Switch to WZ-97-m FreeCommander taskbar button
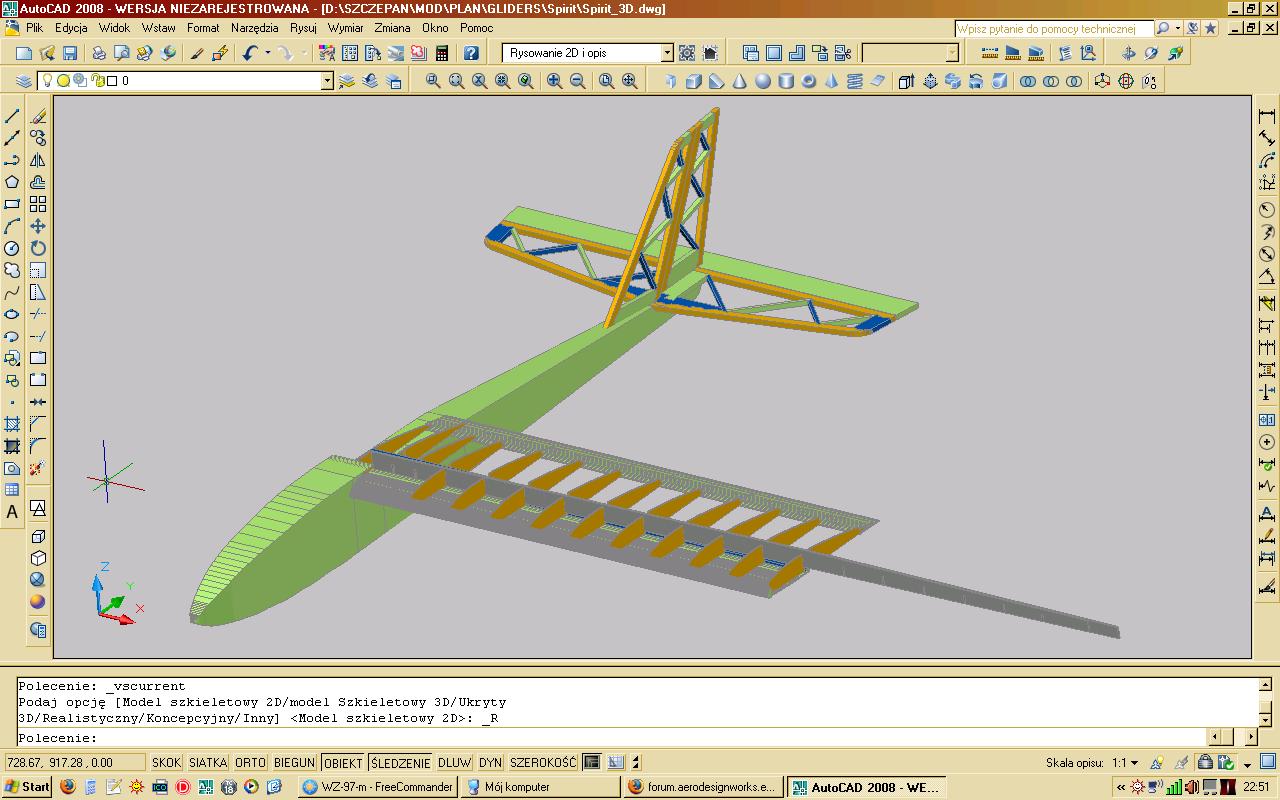The image size is (1280, 800). 378,787
